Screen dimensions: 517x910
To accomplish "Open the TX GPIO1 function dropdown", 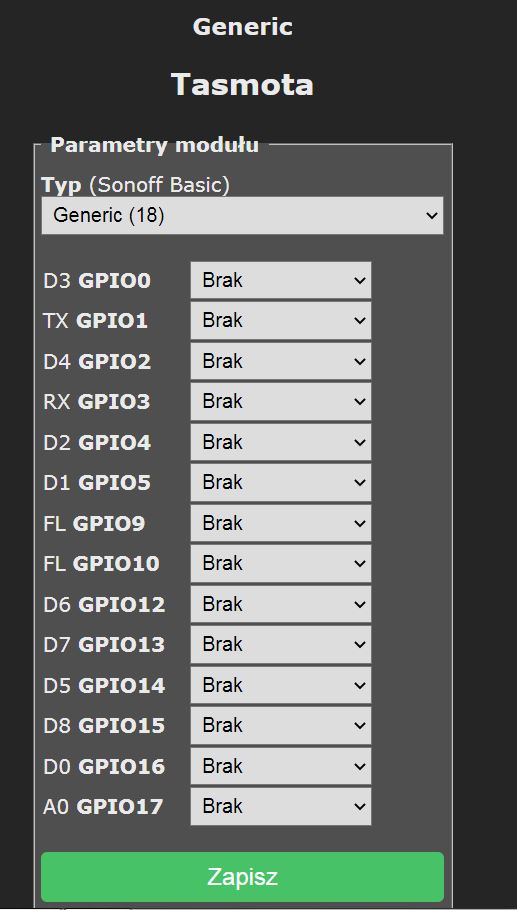I will tap(281, 321).
